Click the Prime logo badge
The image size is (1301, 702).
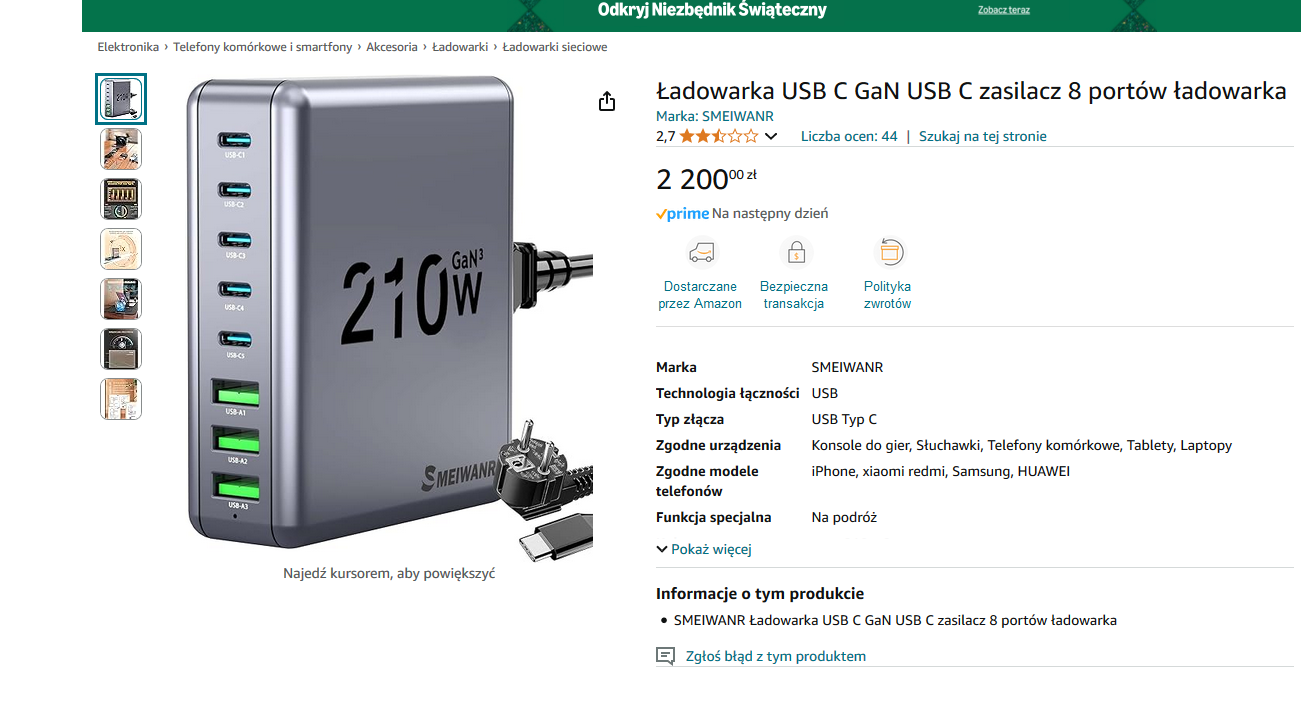coord(682,213)
